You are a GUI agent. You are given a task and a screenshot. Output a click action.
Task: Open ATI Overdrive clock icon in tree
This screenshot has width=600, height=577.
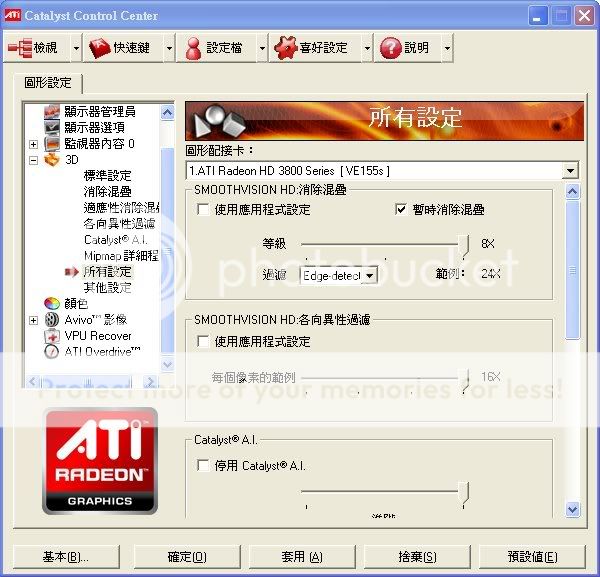(52, 351)
